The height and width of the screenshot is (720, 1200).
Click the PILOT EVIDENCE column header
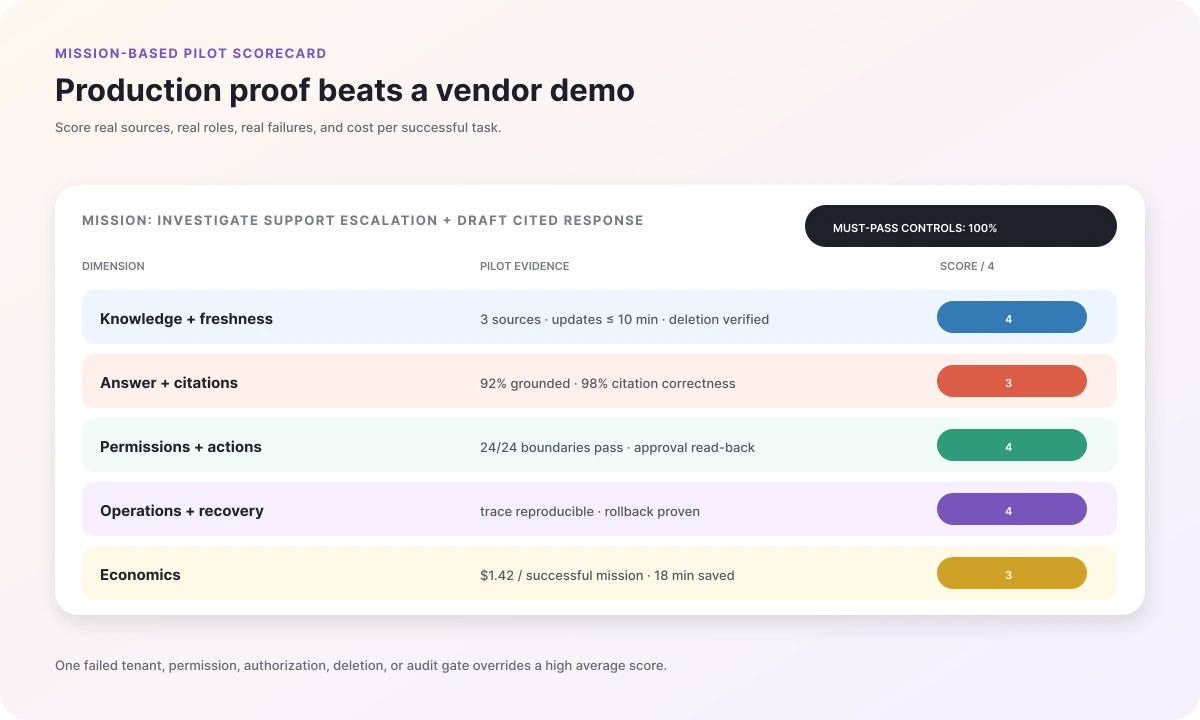525,266
